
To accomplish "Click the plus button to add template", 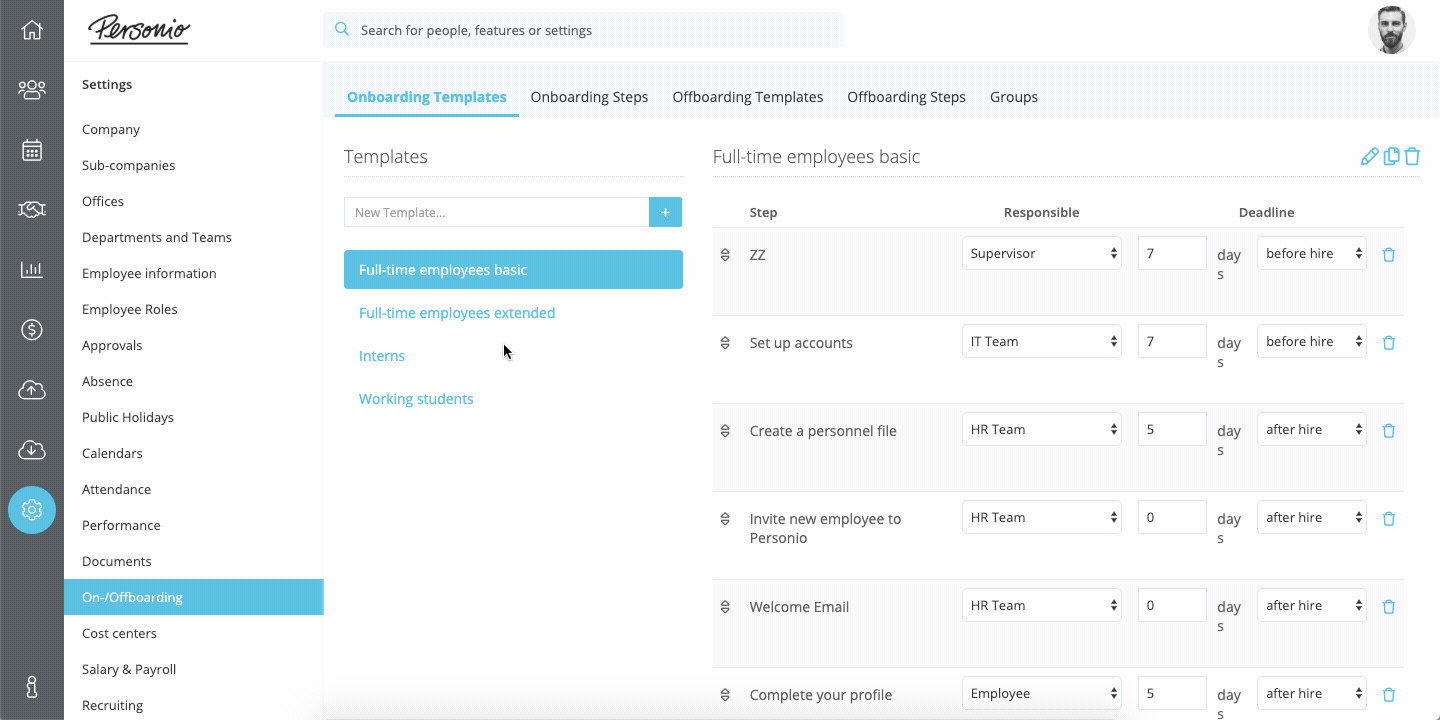I will click(666, 212).
